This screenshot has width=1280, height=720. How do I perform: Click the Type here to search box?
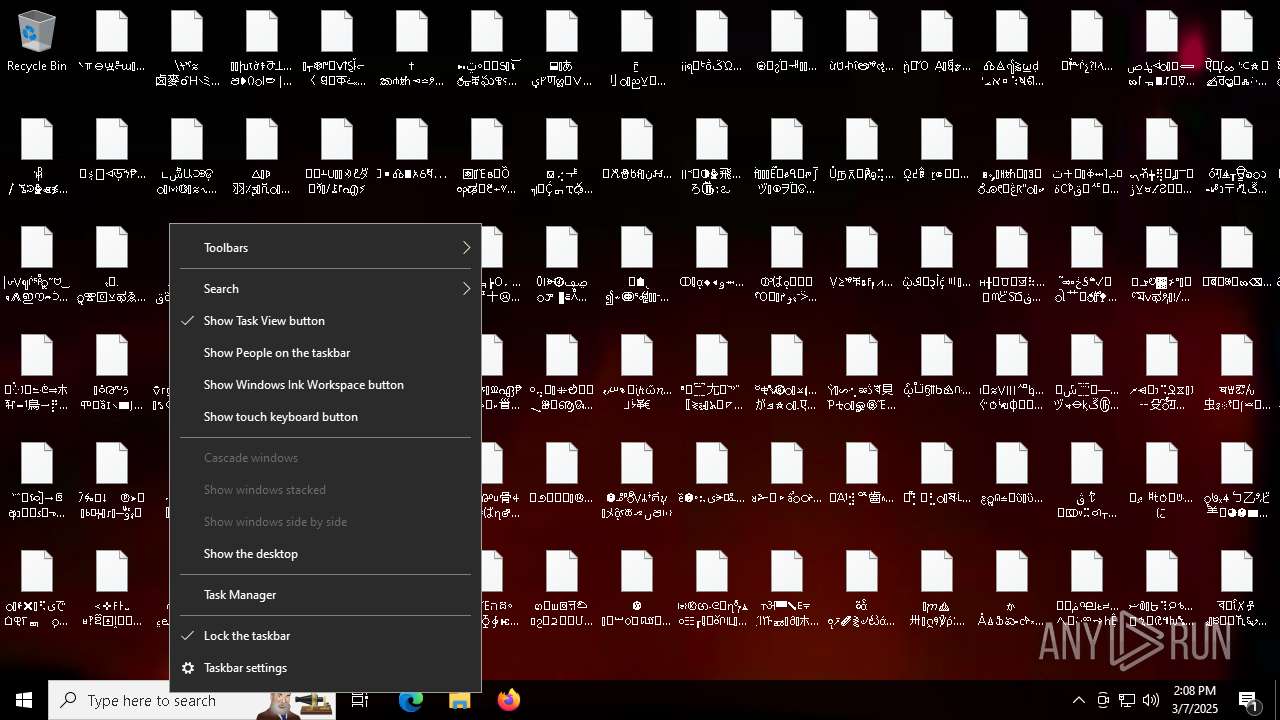(x=192, y=700)
